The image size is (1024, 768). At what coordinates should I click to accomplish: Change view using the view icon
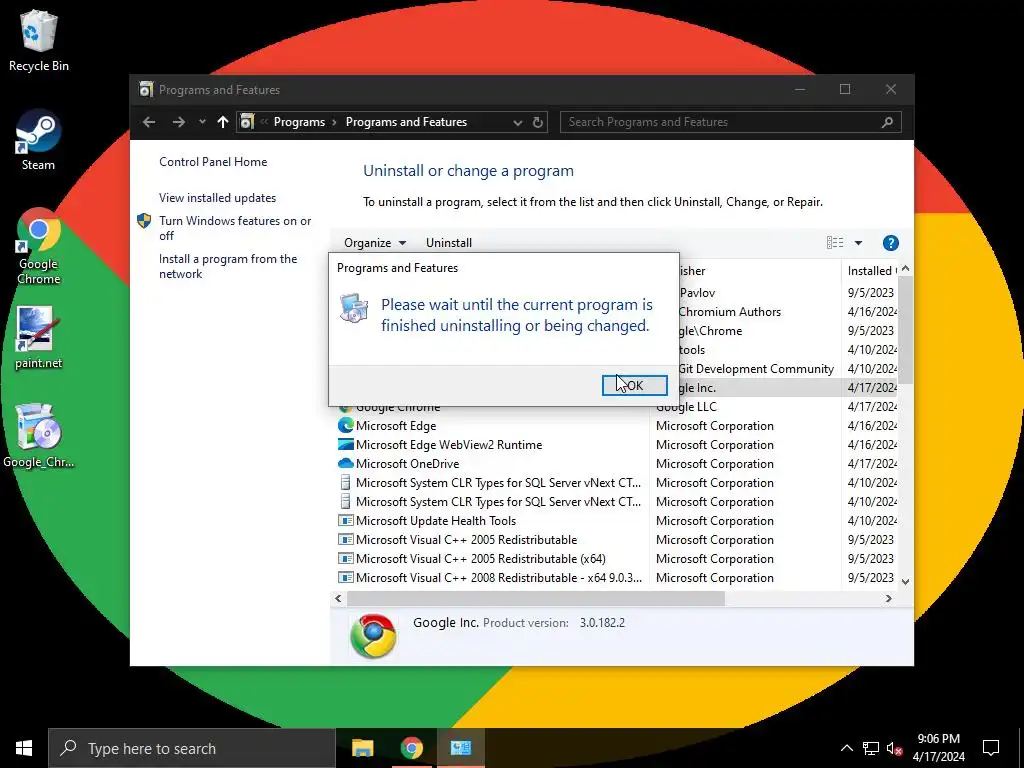tap(835, 243)
